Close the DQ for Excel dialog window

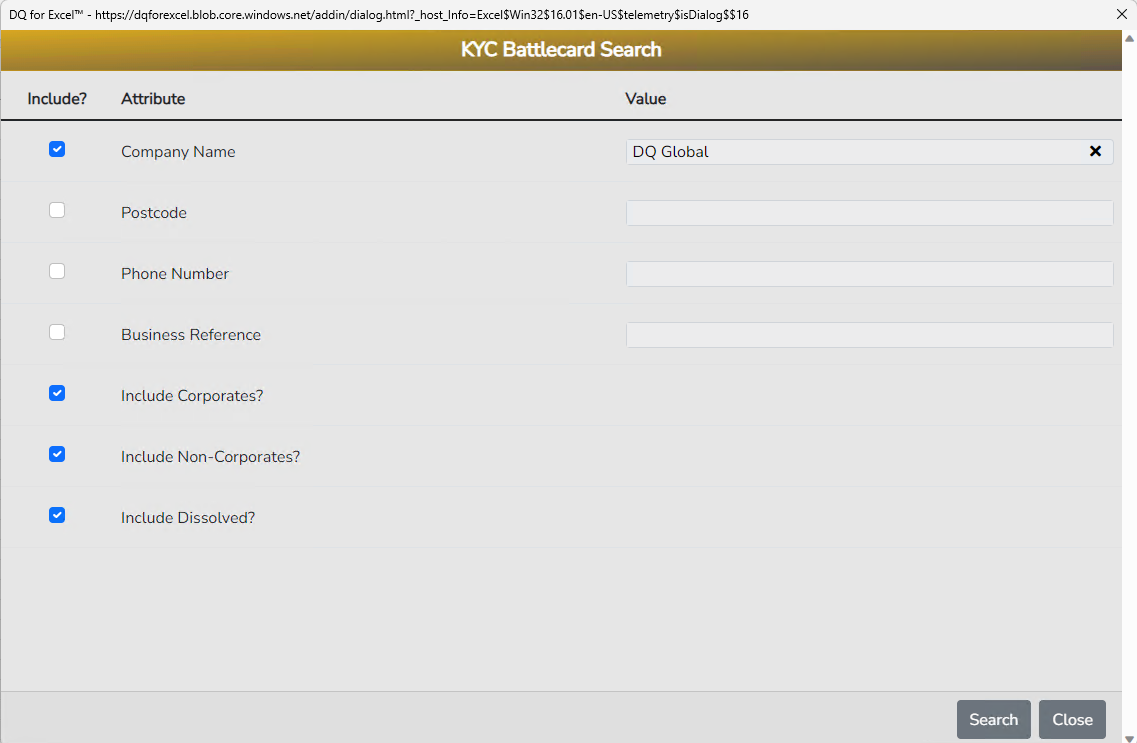[x=1121, y=14]
